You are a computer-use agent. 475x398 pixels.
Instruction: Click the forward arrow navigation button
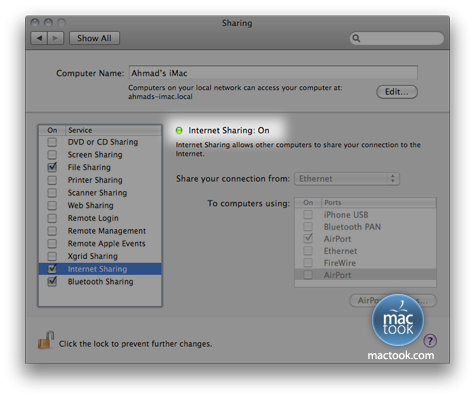click(56, 38)
